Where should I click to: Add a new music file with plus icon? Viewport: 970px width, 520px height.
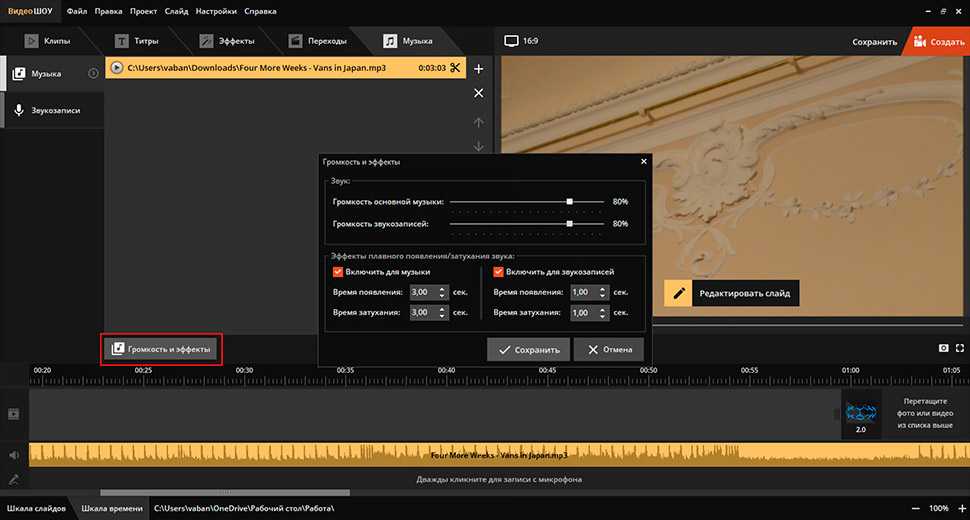[478, 69]
